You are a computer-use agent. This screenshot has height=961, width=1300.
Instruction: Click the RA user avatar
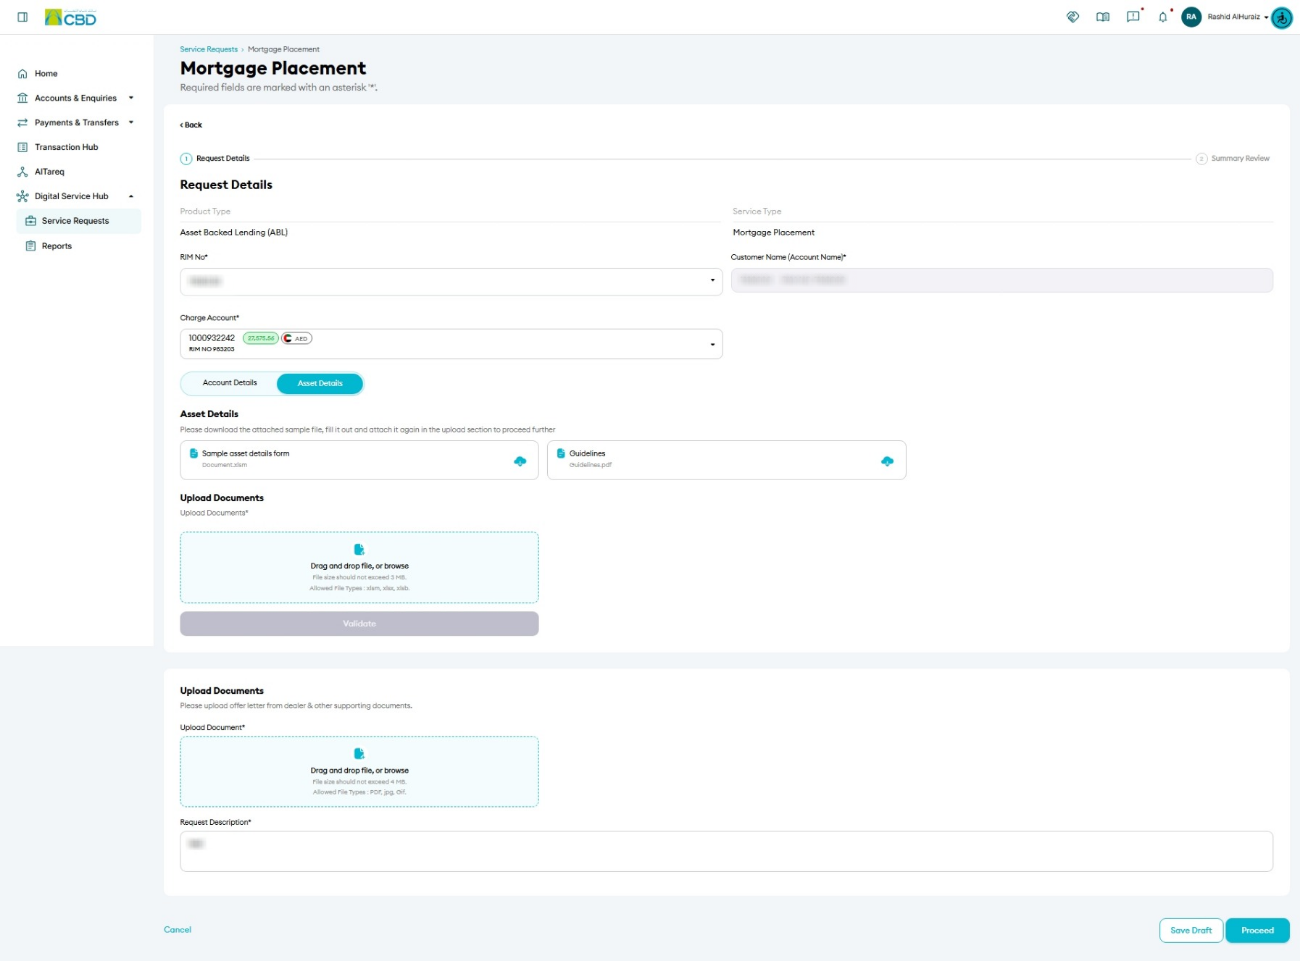click(1191, 17)
